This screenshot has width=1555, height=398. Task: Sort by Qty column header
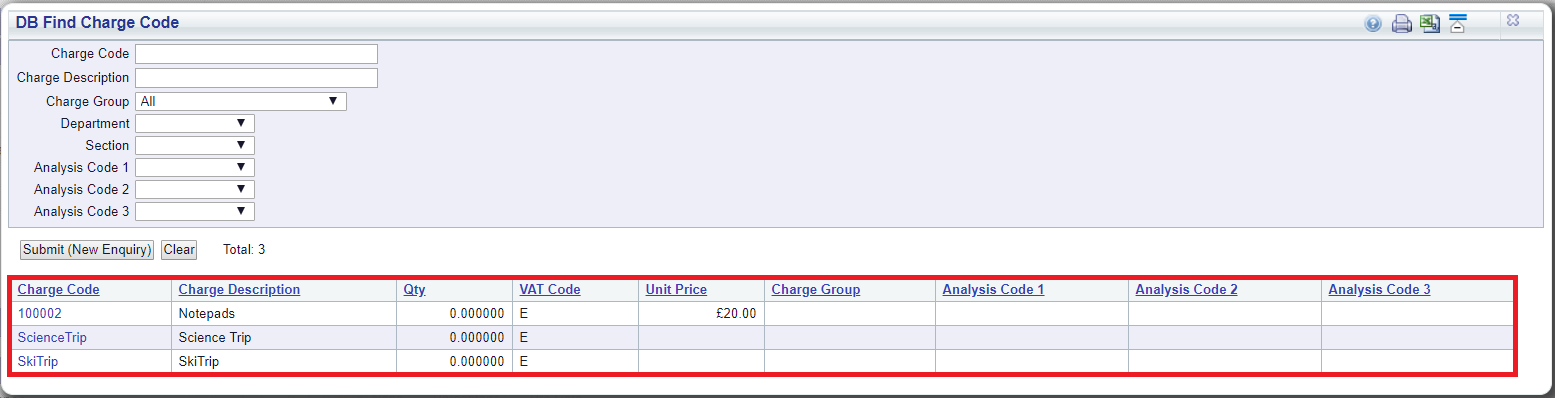[415, 290]
